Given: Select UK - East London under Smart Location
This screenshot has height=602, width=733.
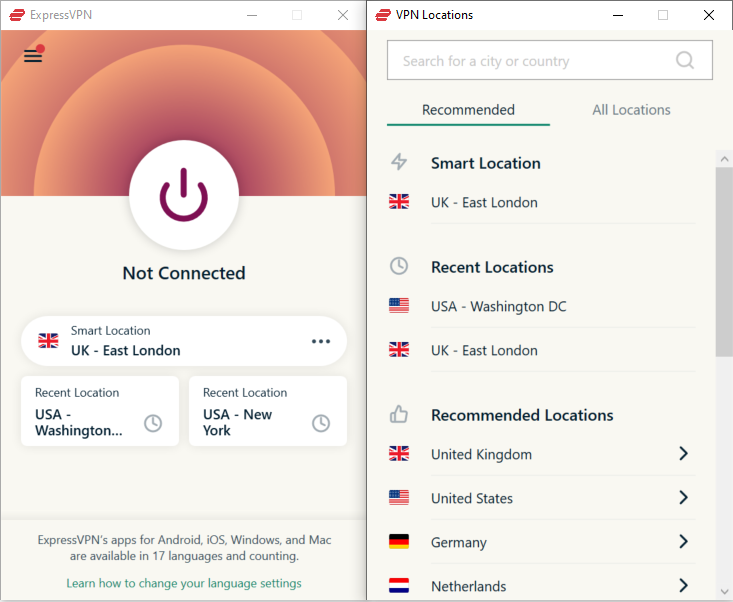Looking at the screenshot, I should [x=542, y=202].
